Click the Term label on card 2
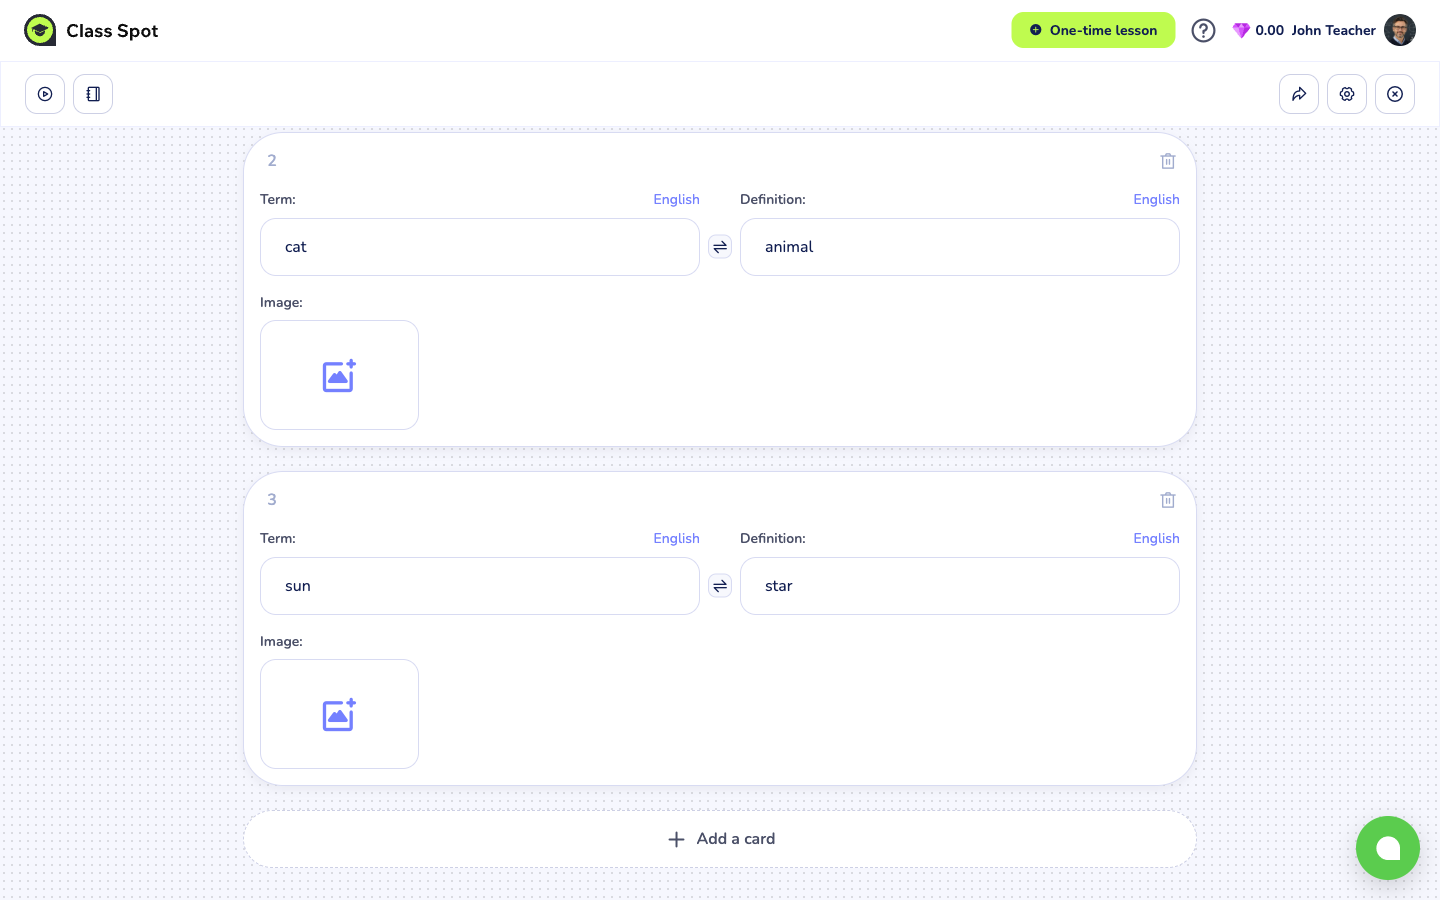The width and height of the screenshot is (1440, 900). coord(278,199)
